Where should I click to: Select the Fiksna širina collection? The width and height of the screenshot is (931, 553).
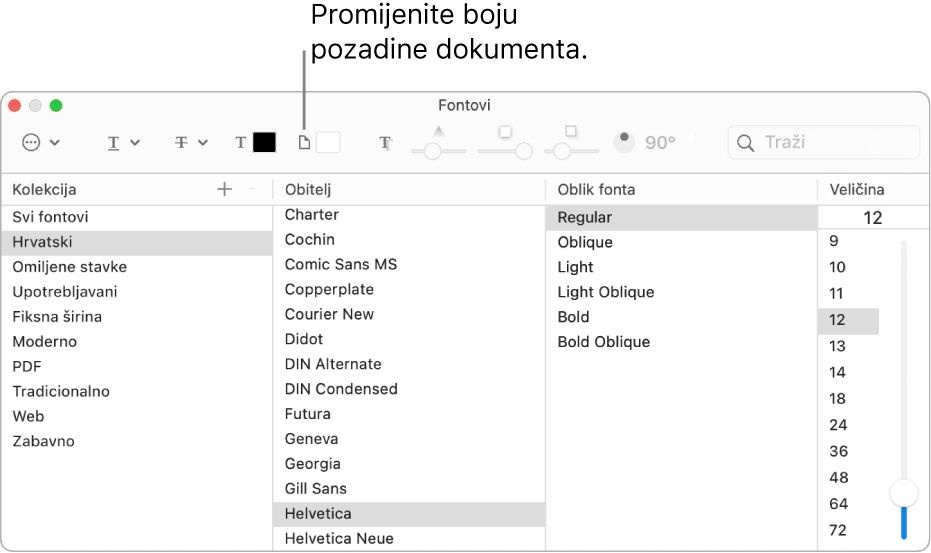tap(57, 317)
